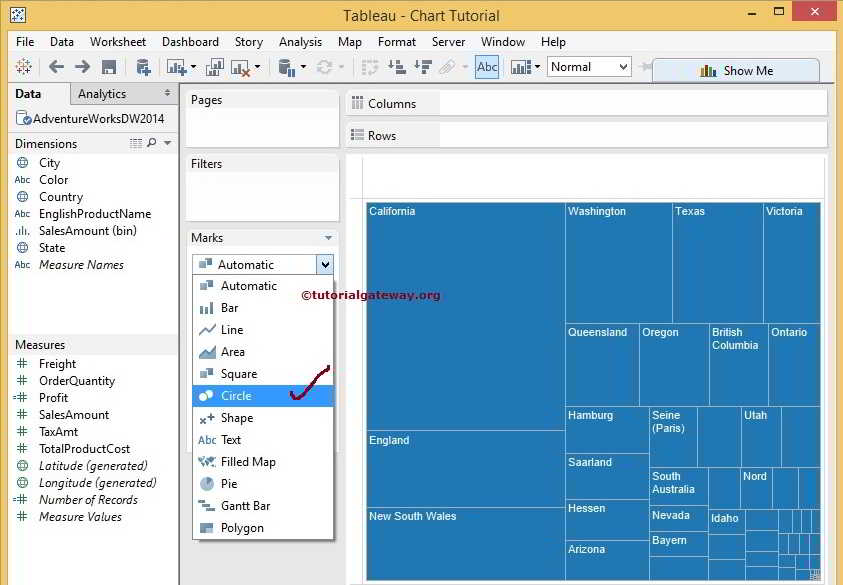
Task: Select the City dimension field
Action: point(49,163)
